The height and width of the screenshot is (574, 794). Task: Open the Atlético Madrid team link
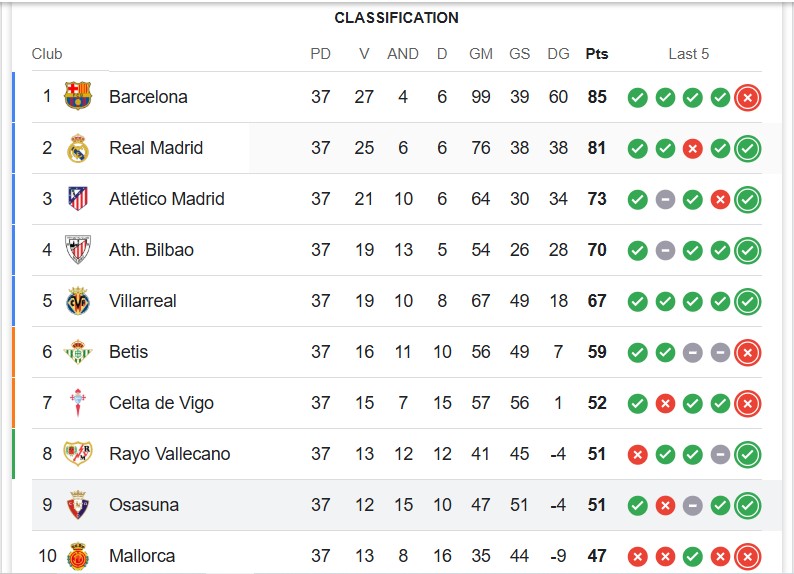167,198
